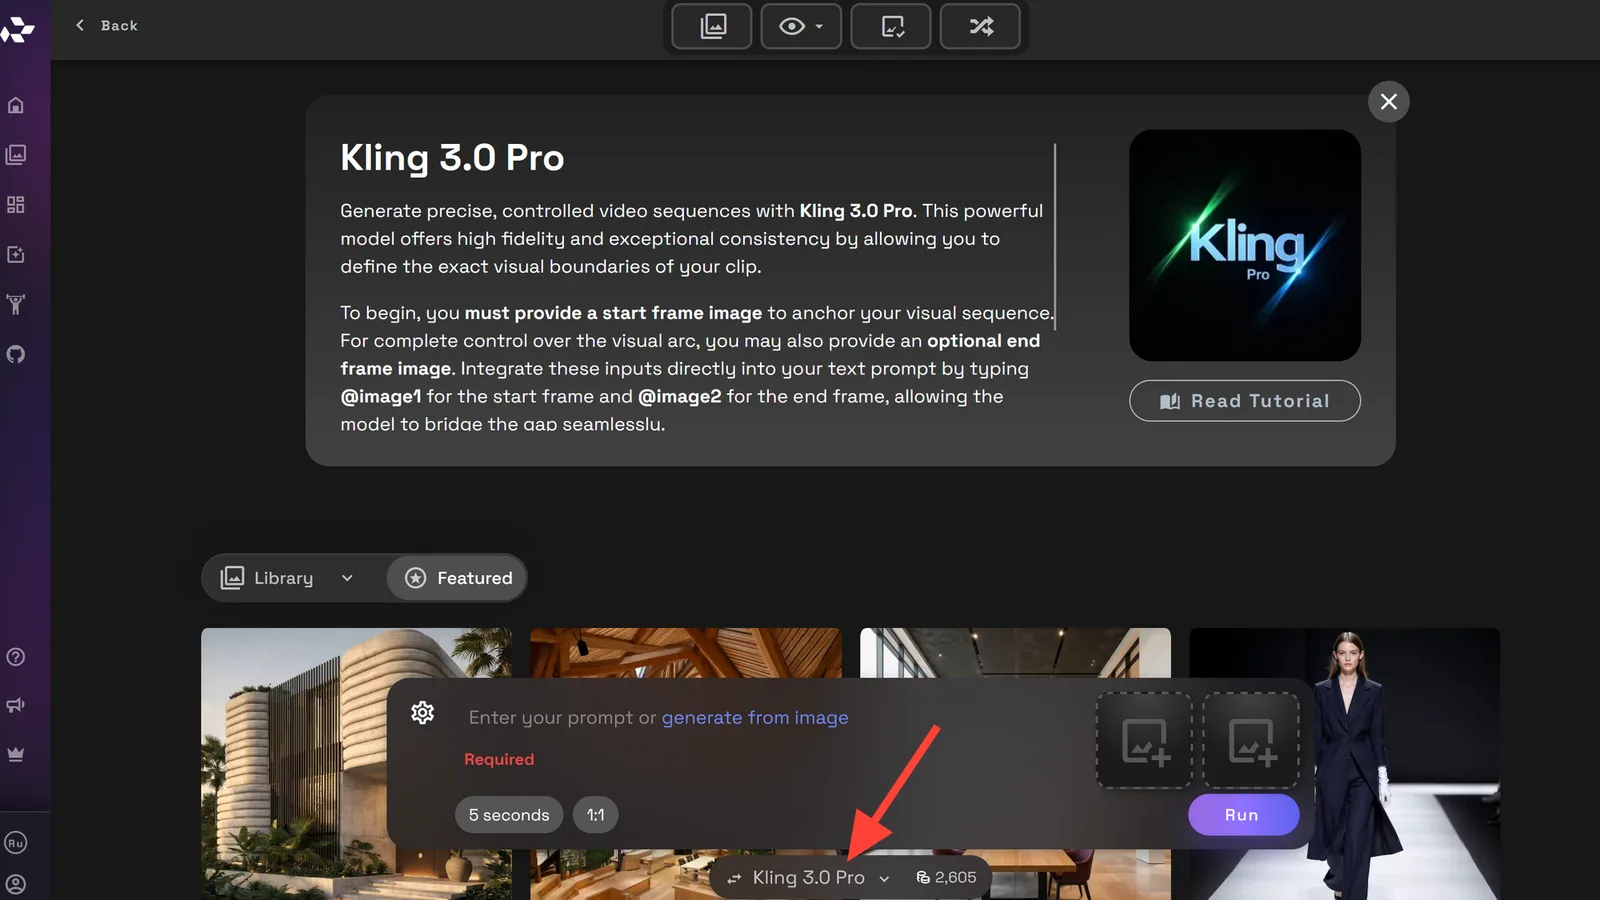Open the GitHub icon in sidebar
This screenshot has height=900, width=1600.
click(16, 354)
